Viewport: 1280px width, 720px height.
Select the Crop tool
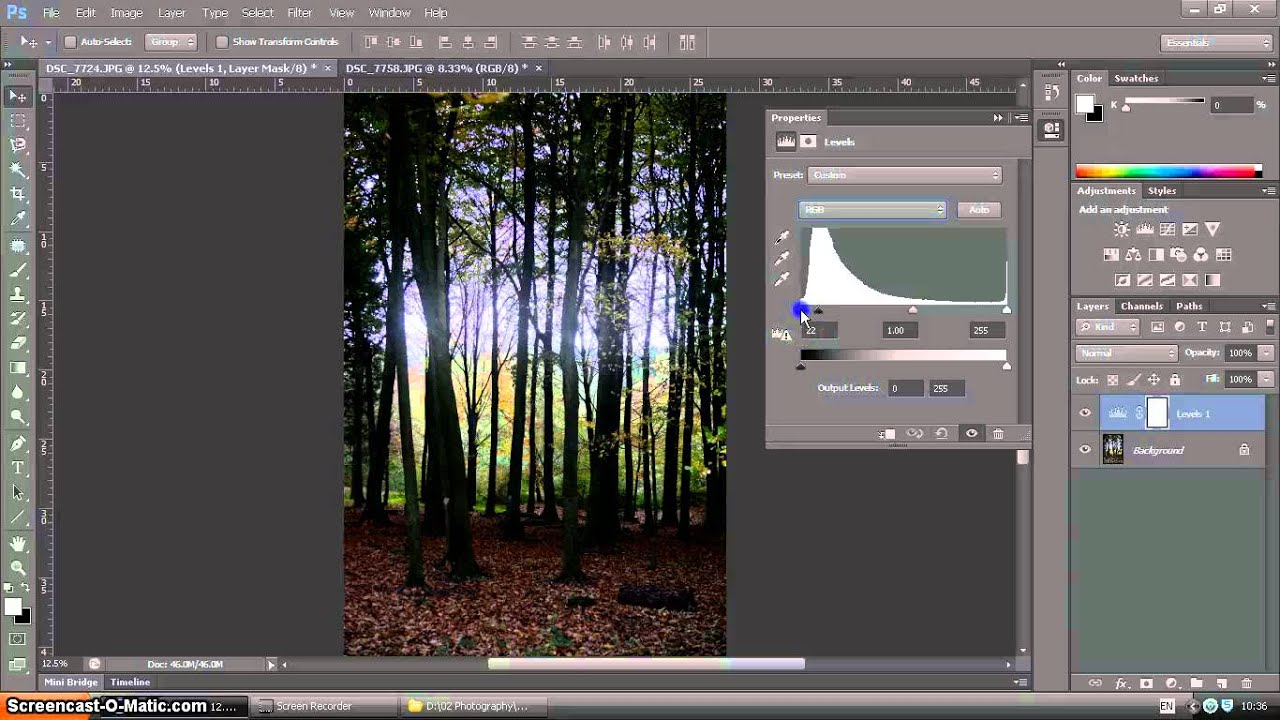pyautogui.click(x=18, y=194)
